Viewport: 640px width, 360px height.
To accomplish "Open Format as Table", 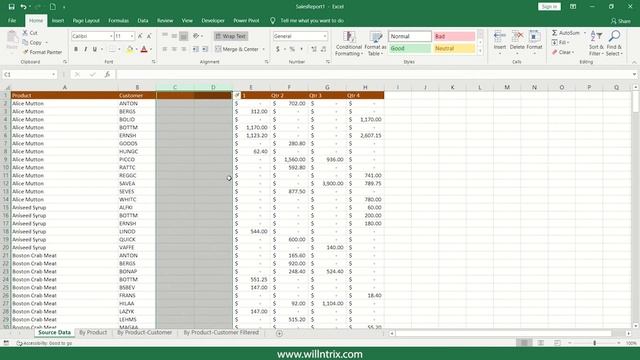I will 375,43.
